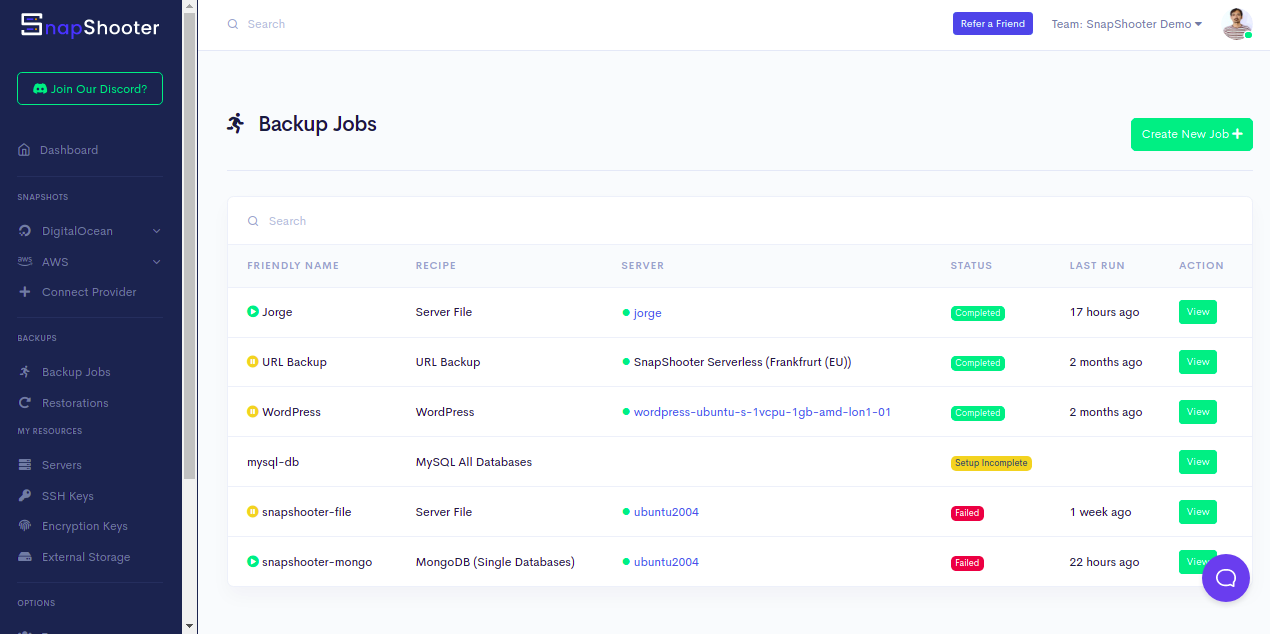Click the Failed badge in snapshooter-mongo row

point(967,563)
